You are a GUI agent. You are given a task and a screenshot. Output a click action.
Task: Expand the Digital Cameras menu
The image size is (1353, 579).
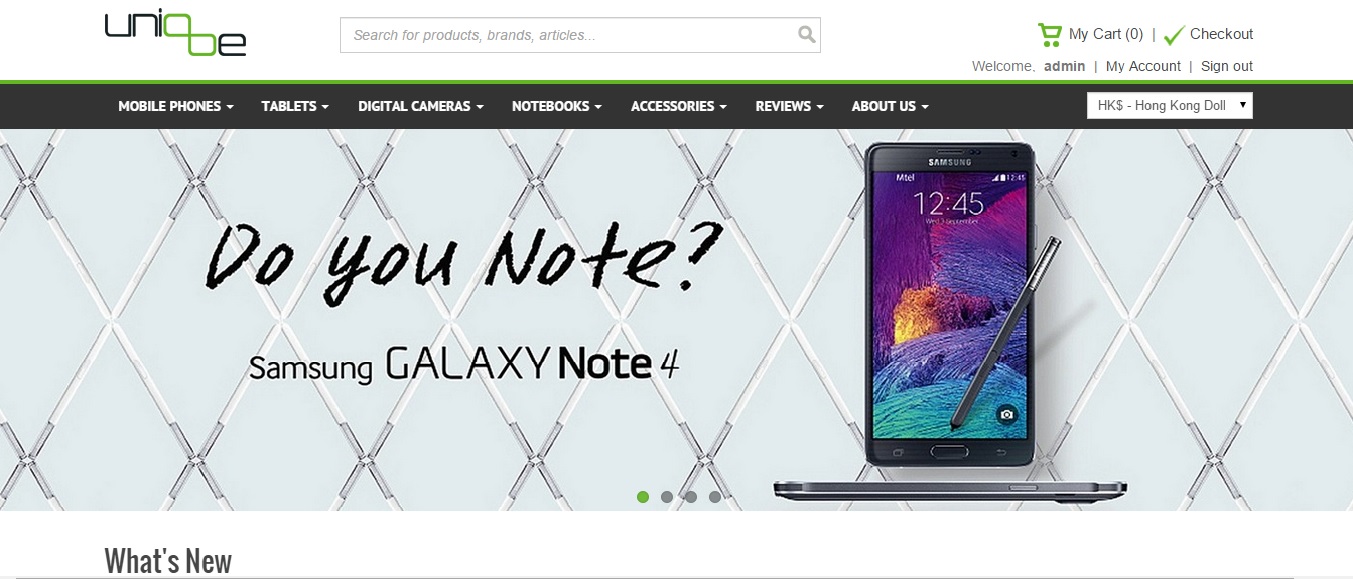pos(421,106)
